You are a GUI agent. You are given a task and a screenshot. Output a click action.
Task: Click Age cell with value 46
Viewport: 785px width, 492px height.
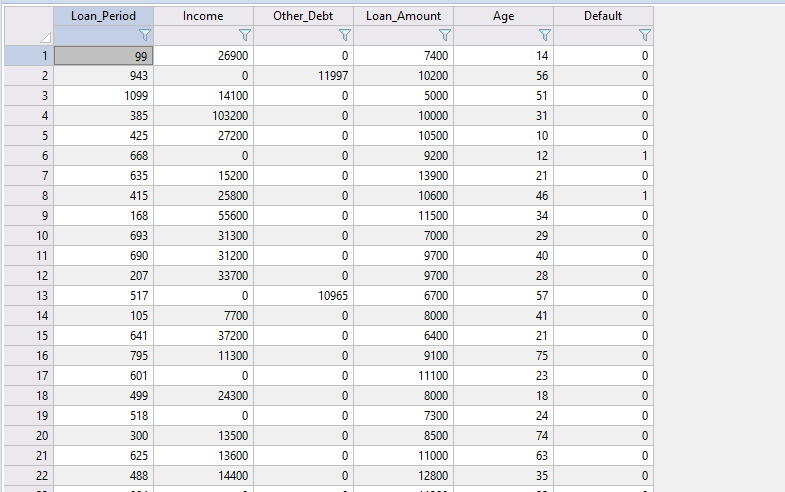[x=504, y=196]
